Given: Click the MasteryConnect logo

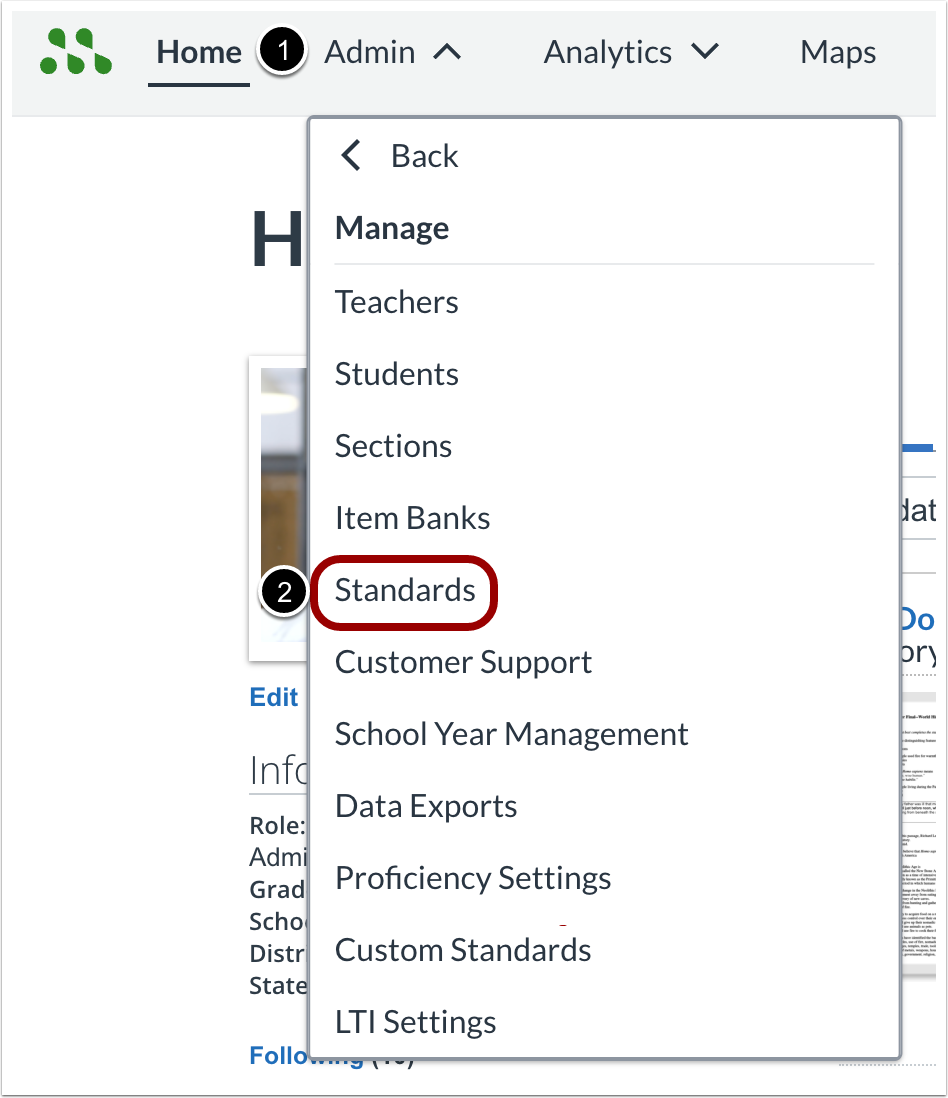Looking at the screenshot, I should click(x=75, y=52).
